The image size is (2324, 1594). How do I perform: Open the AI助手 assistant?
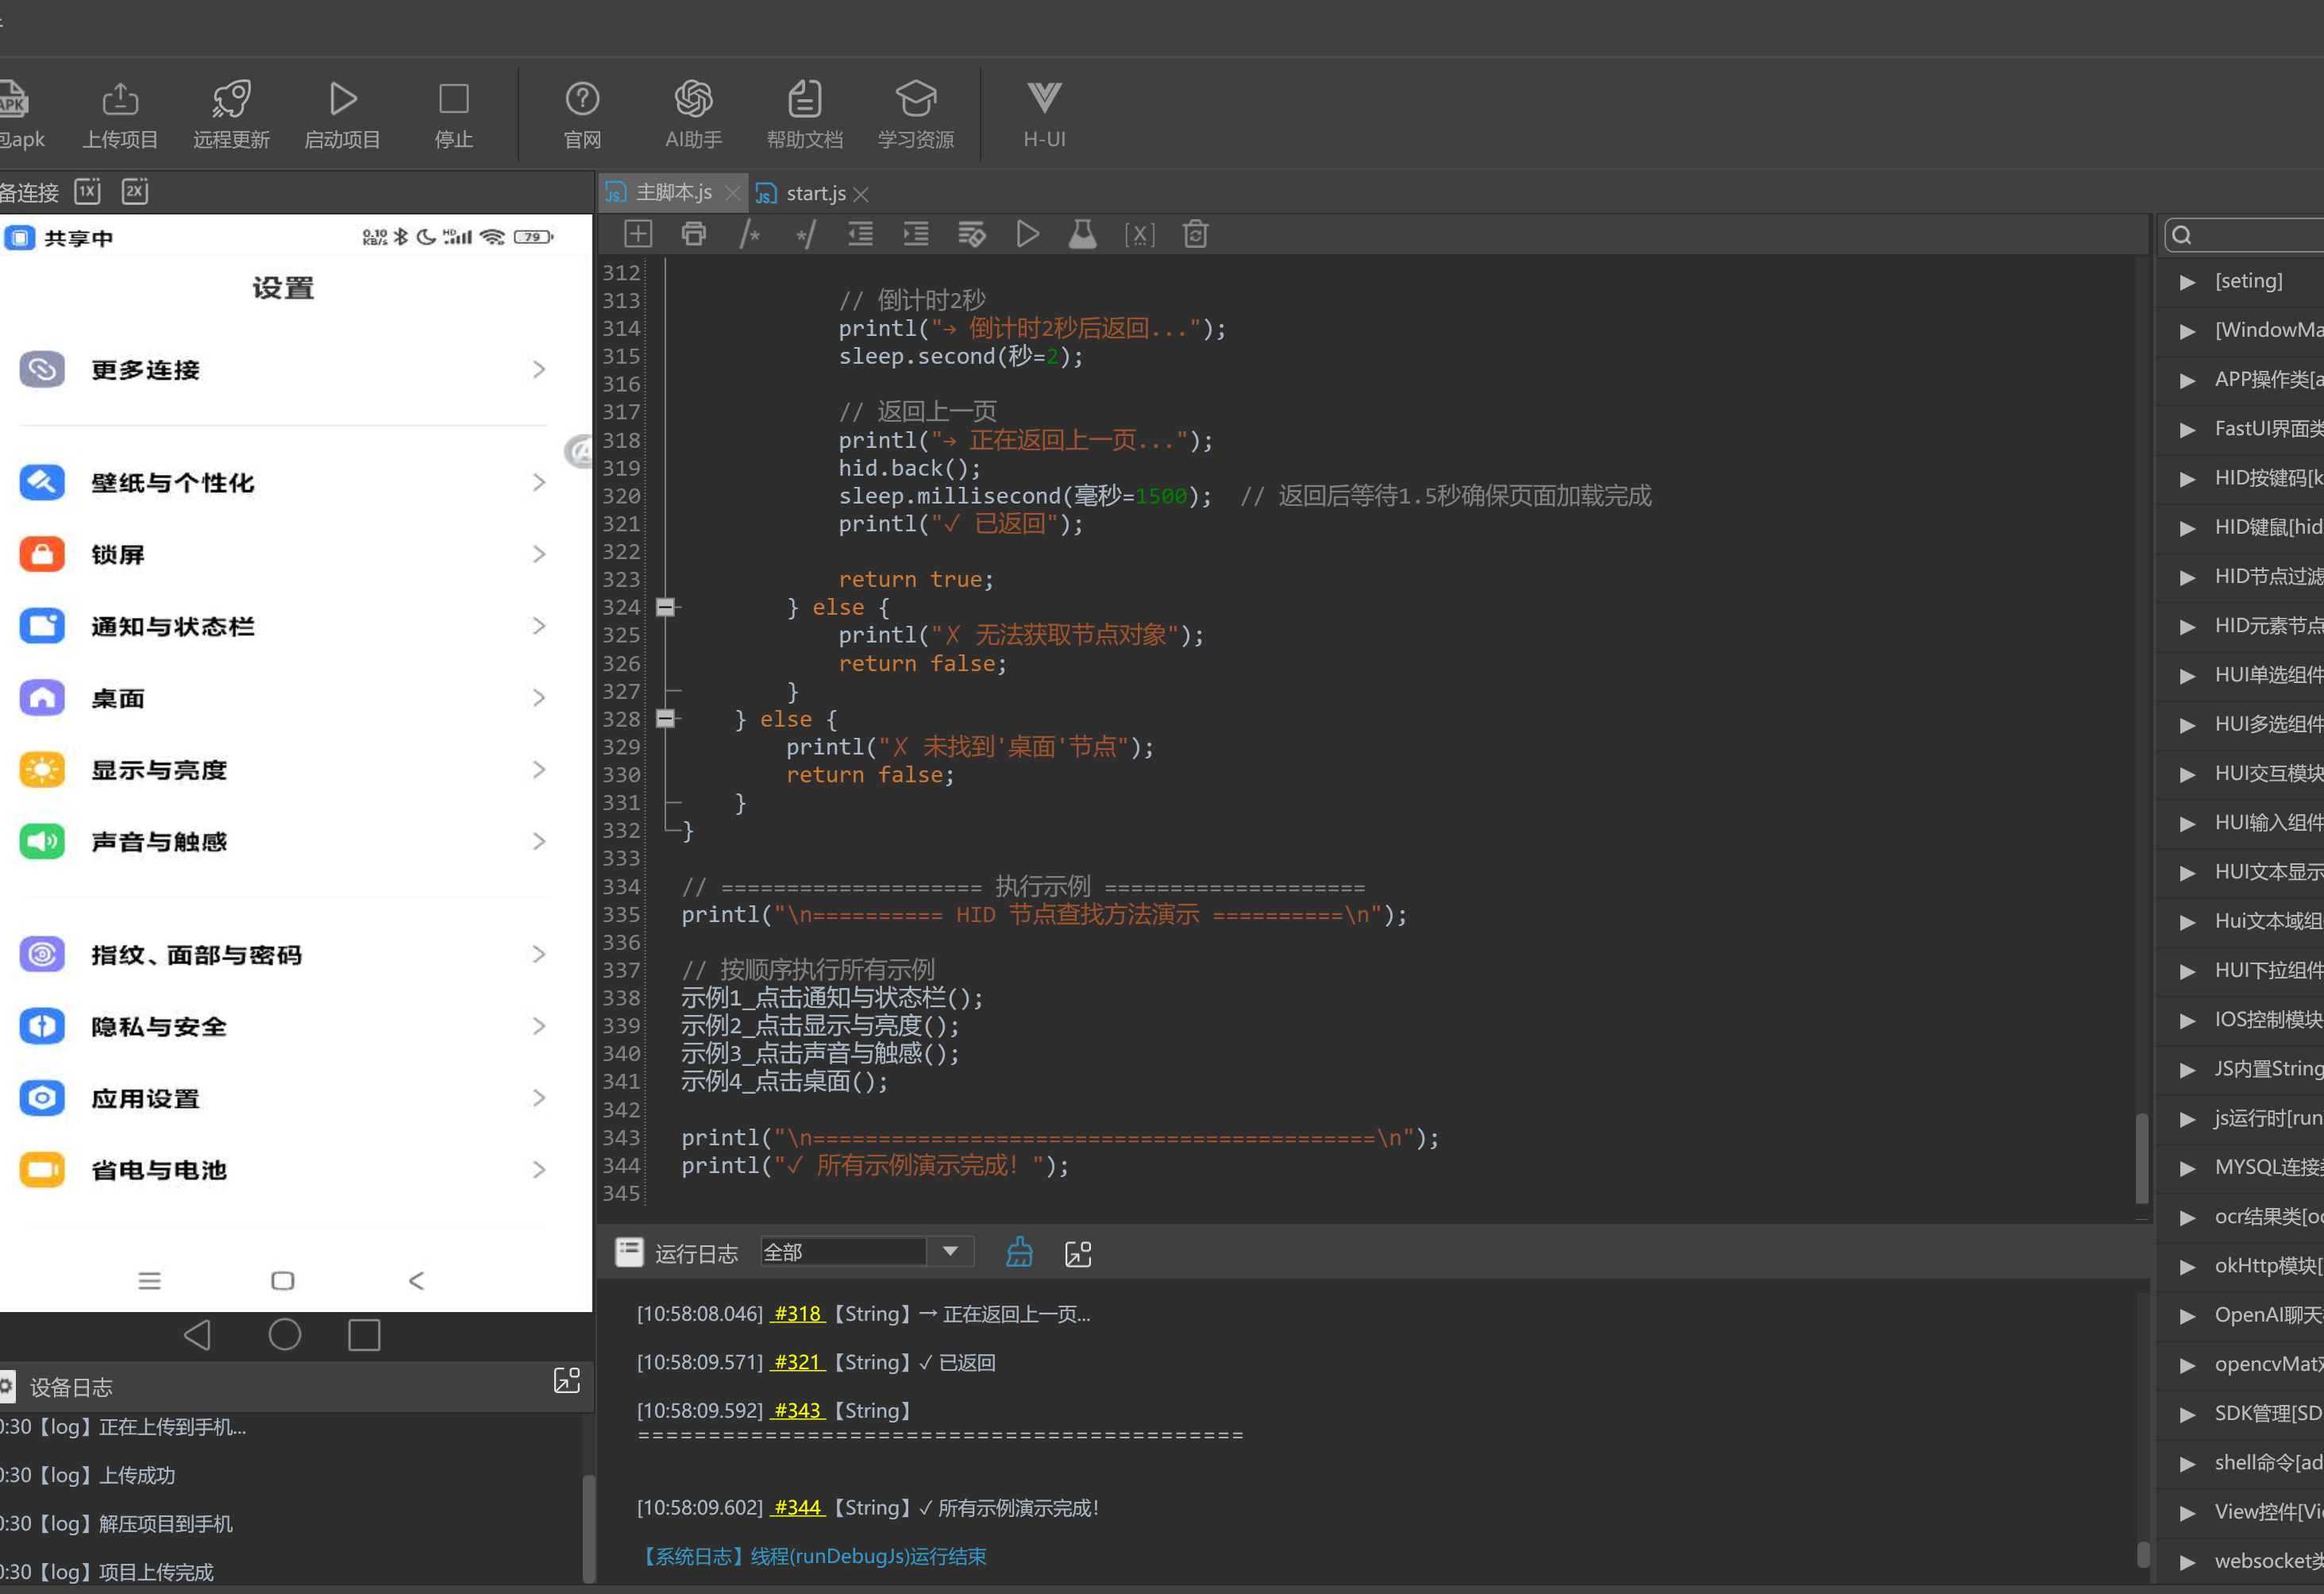pyautogui.click(x=693, y=114)
